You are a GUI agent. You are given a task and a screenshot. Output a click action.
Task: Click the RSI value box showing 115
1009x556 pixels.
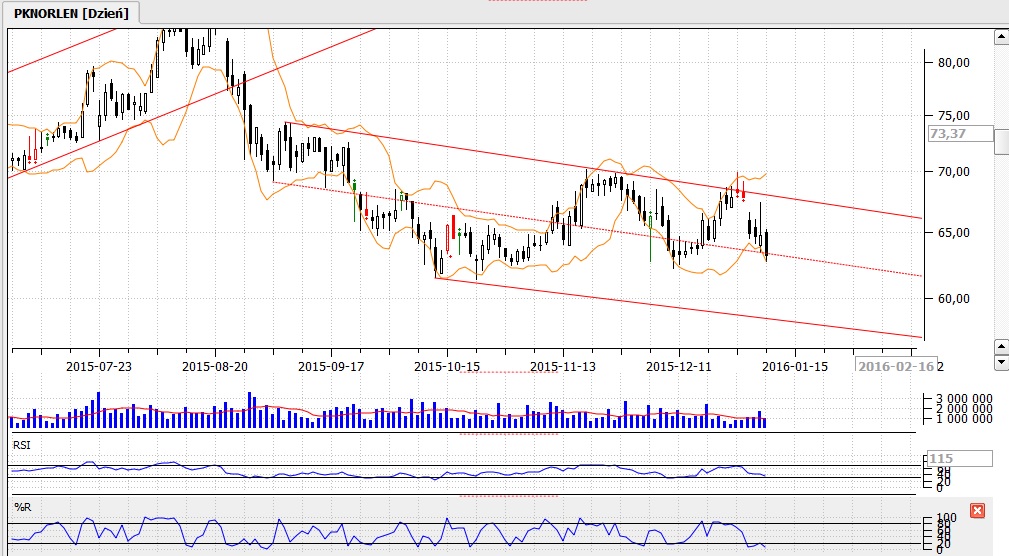tap(959, 459)
